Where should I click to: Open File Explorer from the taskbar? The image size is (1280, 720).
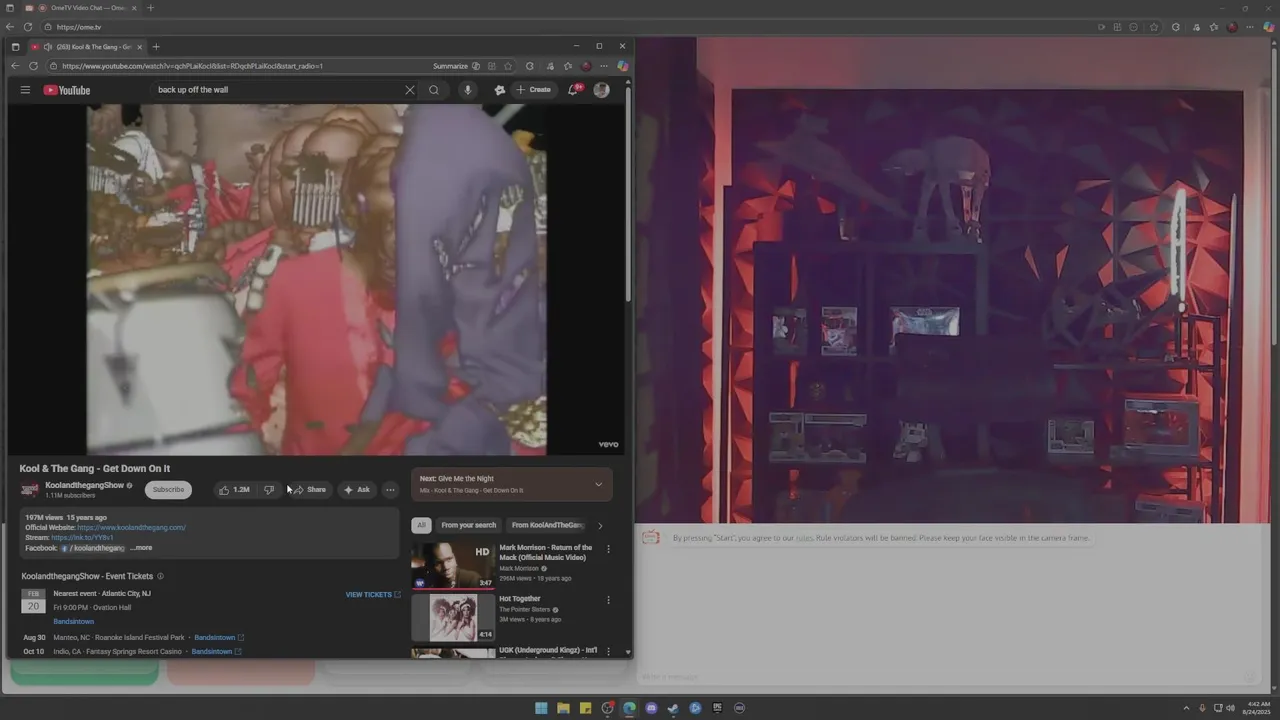pyautogui.click(x=563, y=708)
